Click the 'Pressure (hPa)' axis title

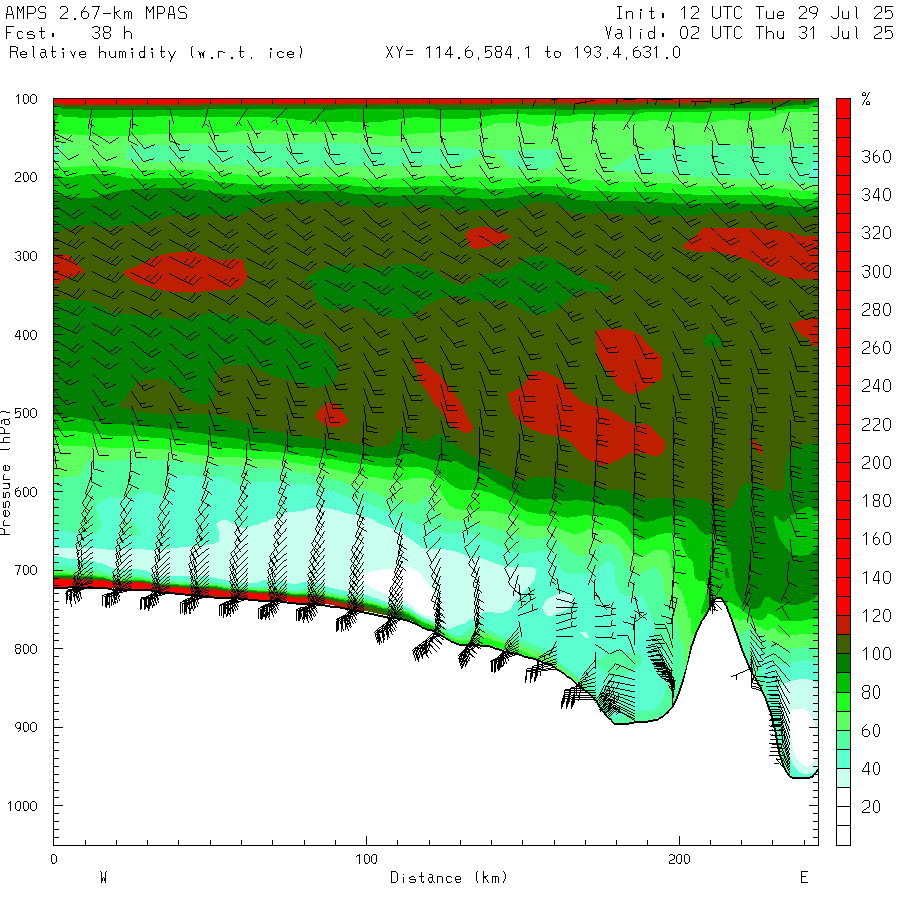click(6, 472)
